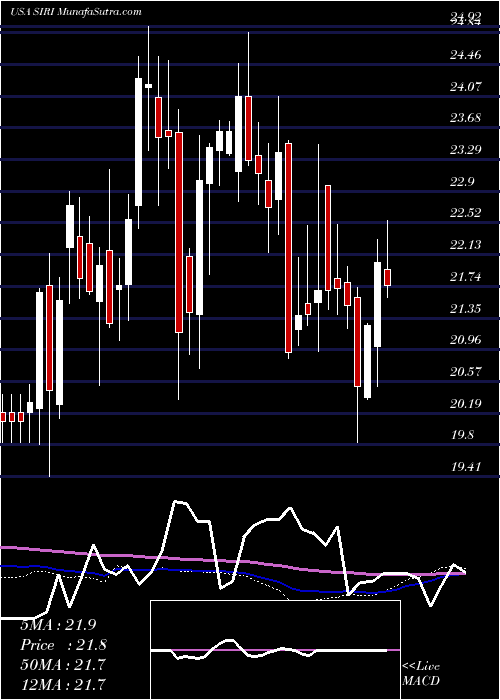Click the 22.9 price axis label
This screenshot has width=500, height=700.
click(462, 182)
